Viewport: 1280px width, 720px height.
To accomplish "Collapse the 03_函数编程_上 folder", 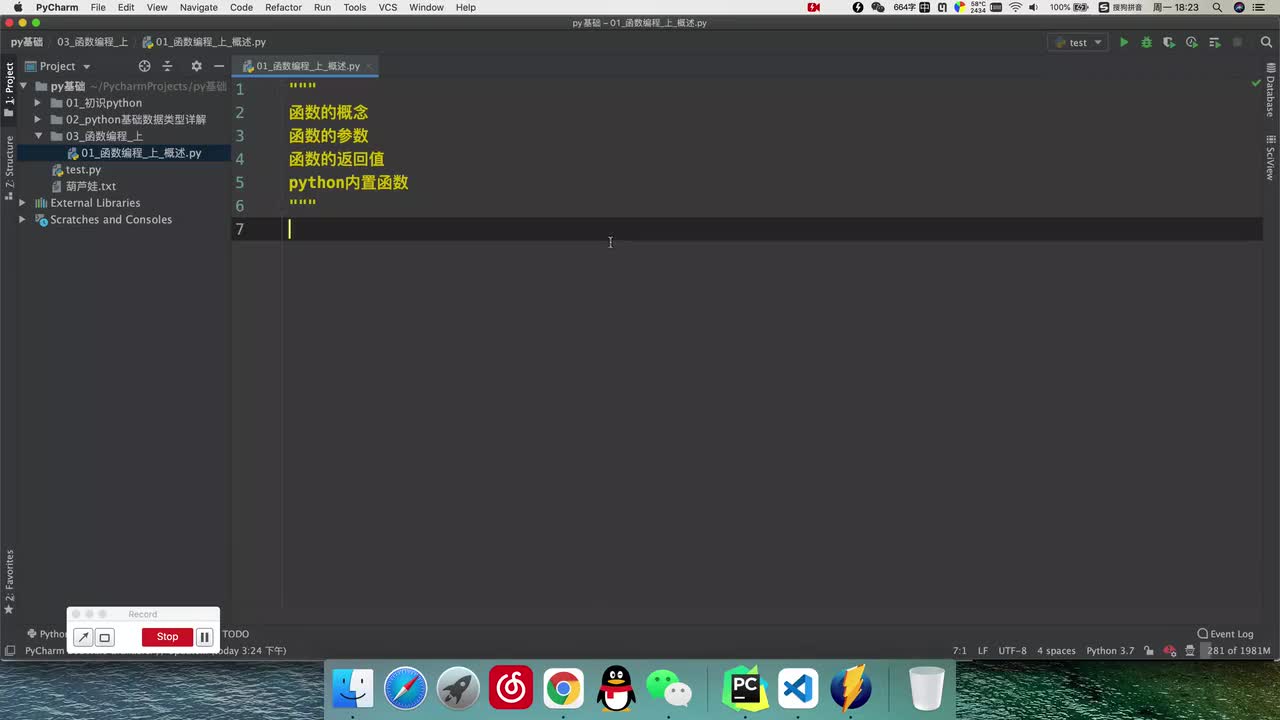I will (38, 136).
